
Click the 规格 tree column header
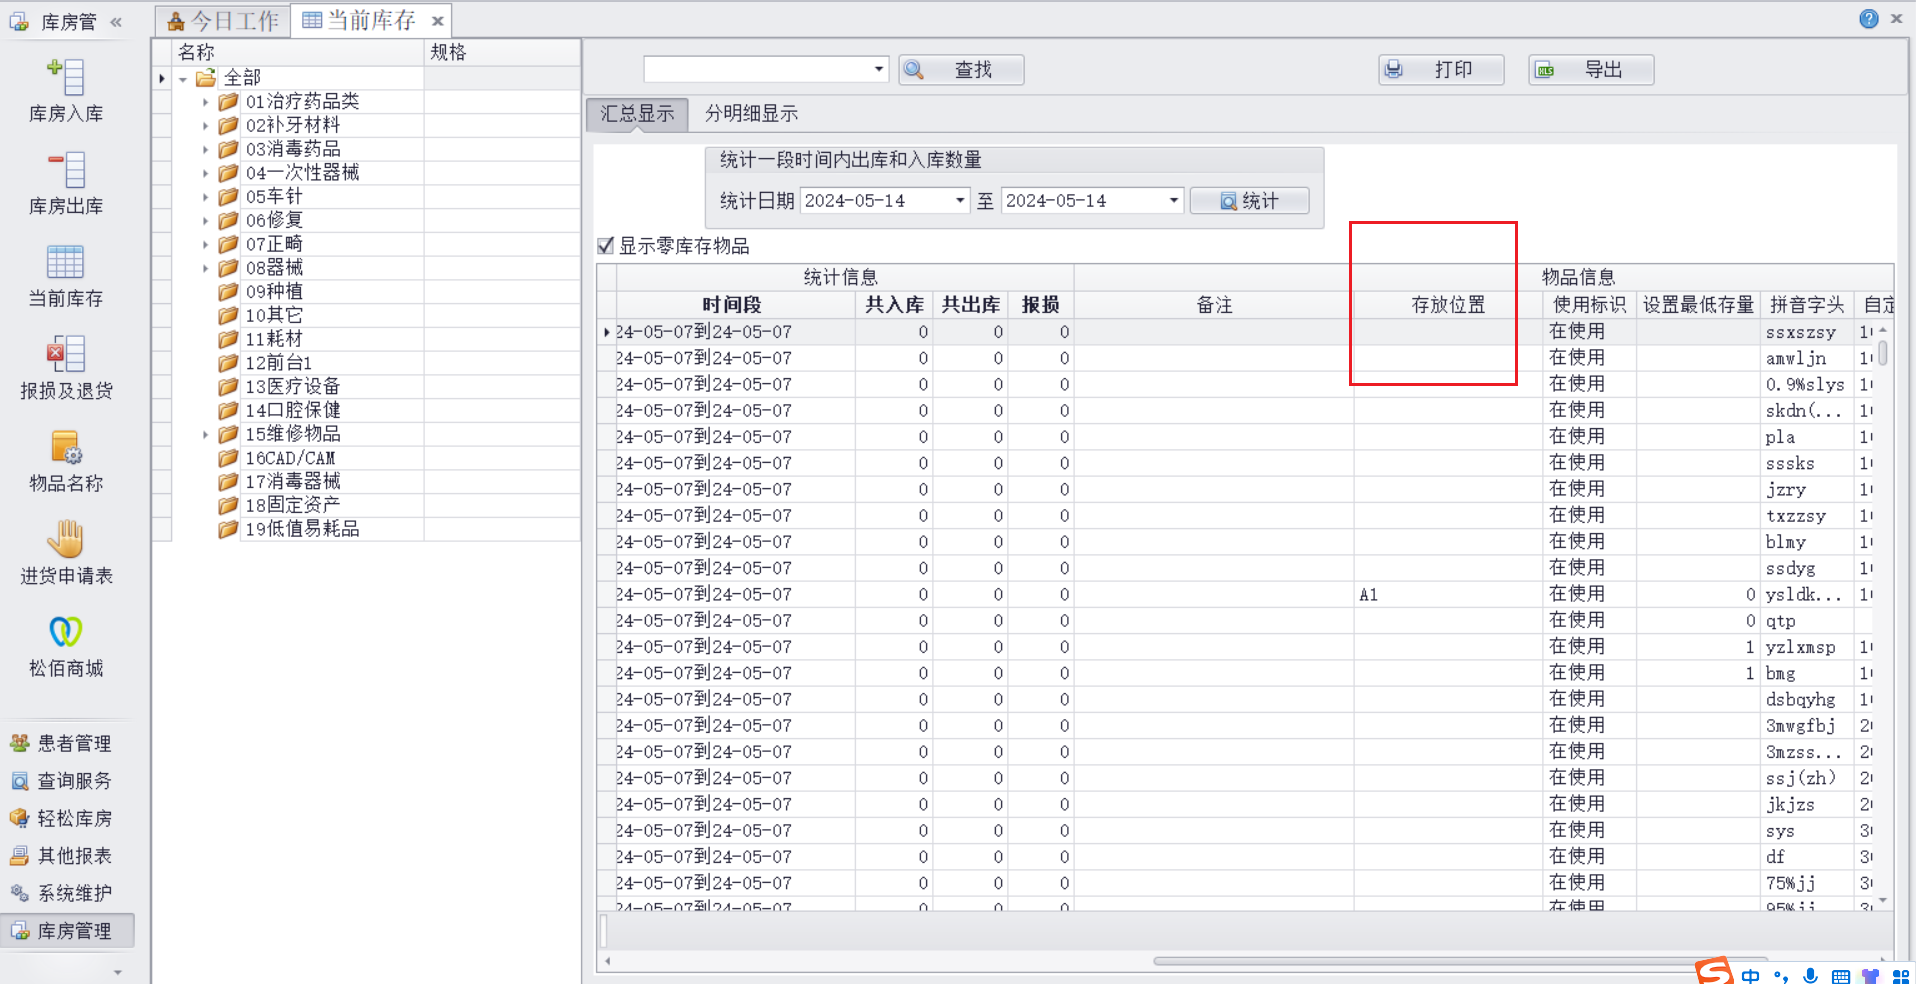pyautogui.click(x=502, y=52)
